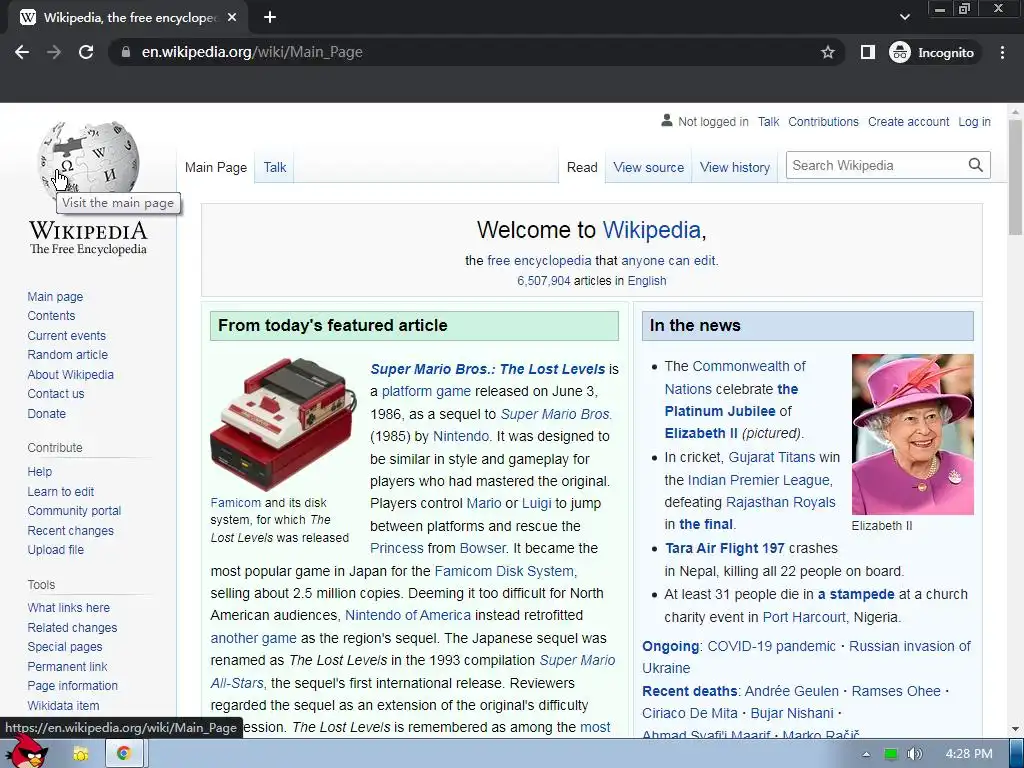The image size is (1024, 768).
Task: Open Super Mario Bros.: The Lost Levels article
Action: [x=487, y=369]
